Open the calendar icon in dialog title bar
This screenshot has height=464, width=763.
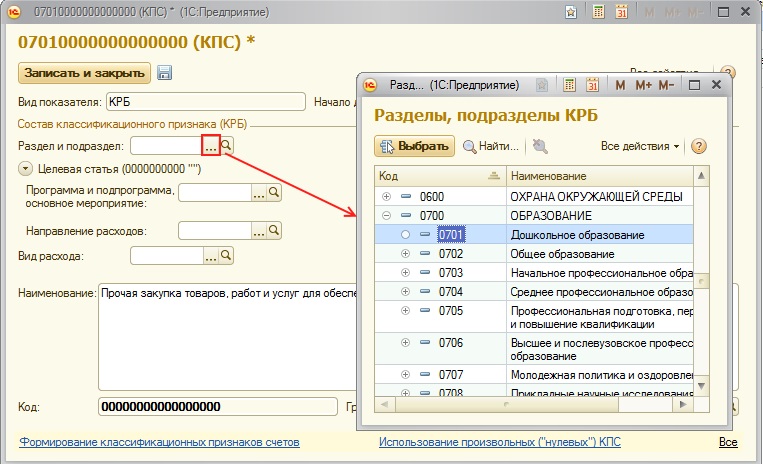click(592, 85)
